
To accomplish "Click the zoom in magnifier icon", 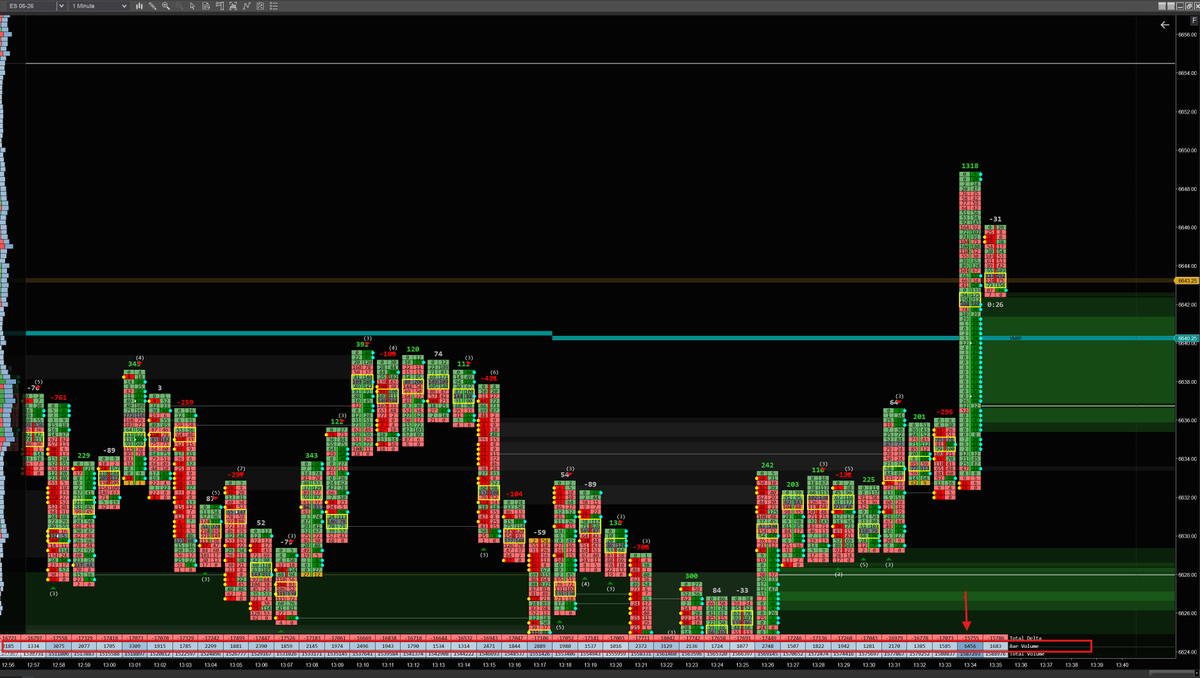I will tap(165, 6).
